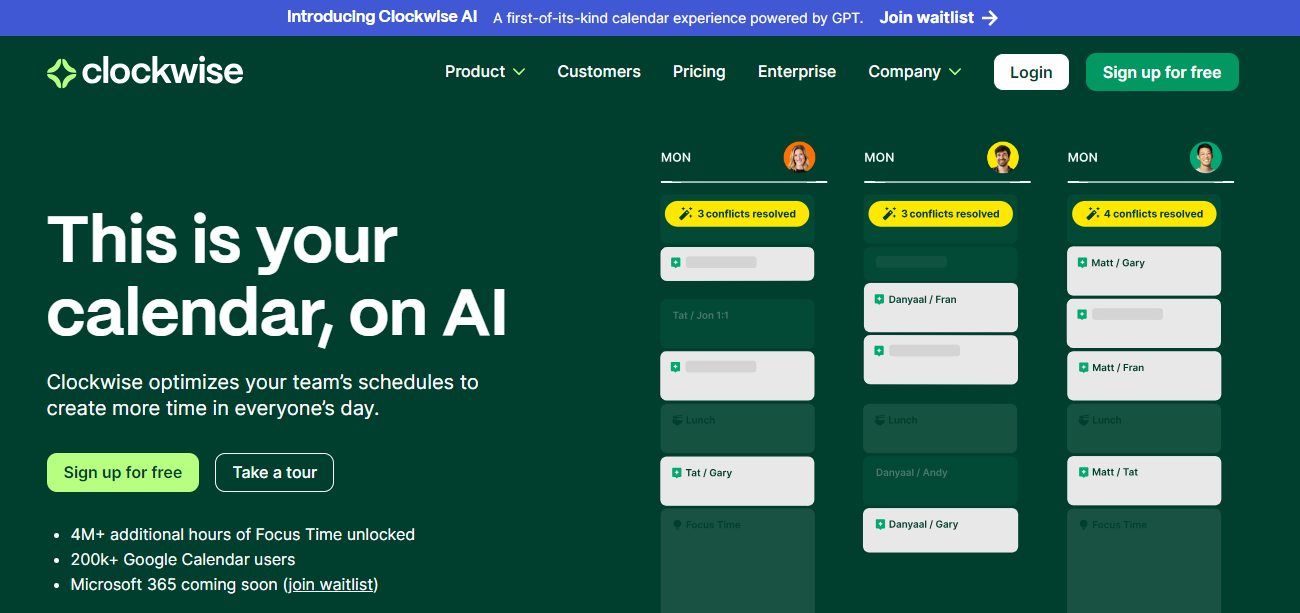The height and width of the screenshot is (613, 1300).
Task: Click the 4 conflicts resolved badge
Action: (x=1144, y=214)
